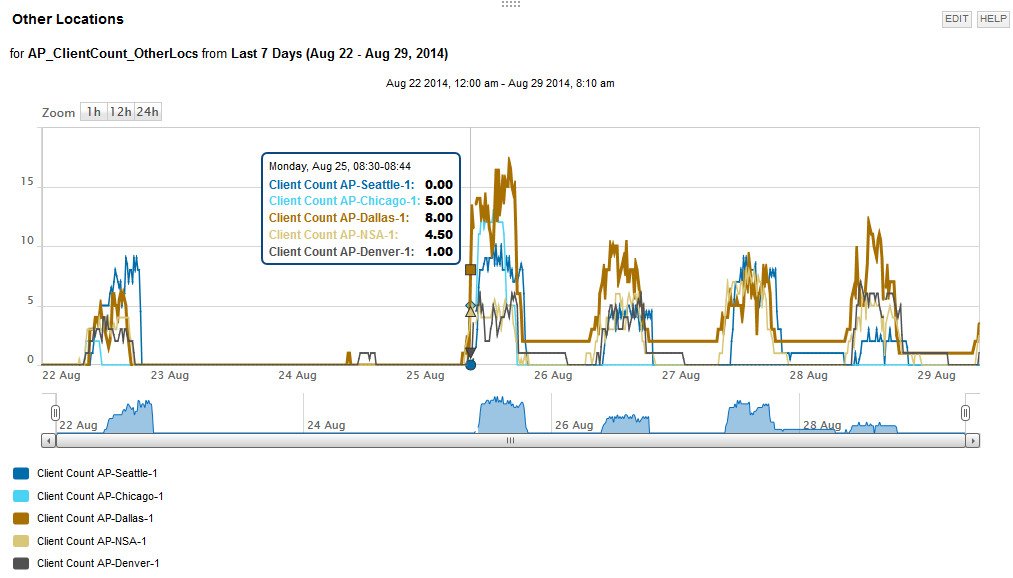Viewport: 1013px width, 578px height.
Task: Click the '23 Aug' x-axis label
Action: (170, 375)
